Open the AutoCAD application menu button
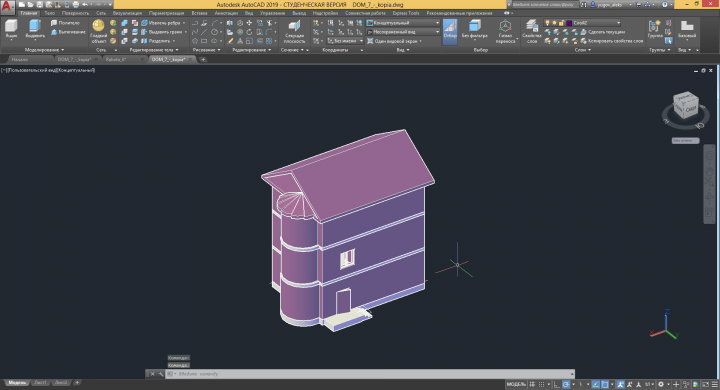Image resolution: width=720 pixels, height=390 pixels. click(7, 6)
